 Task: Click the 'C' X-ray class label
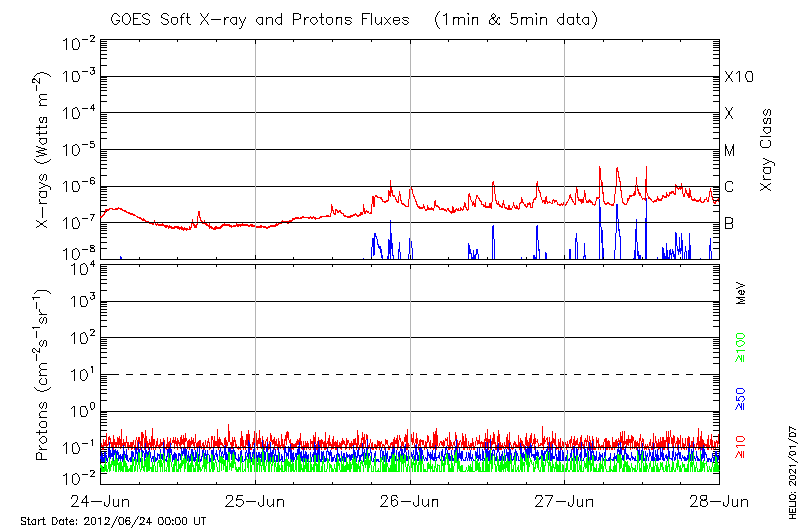point(729,187)
